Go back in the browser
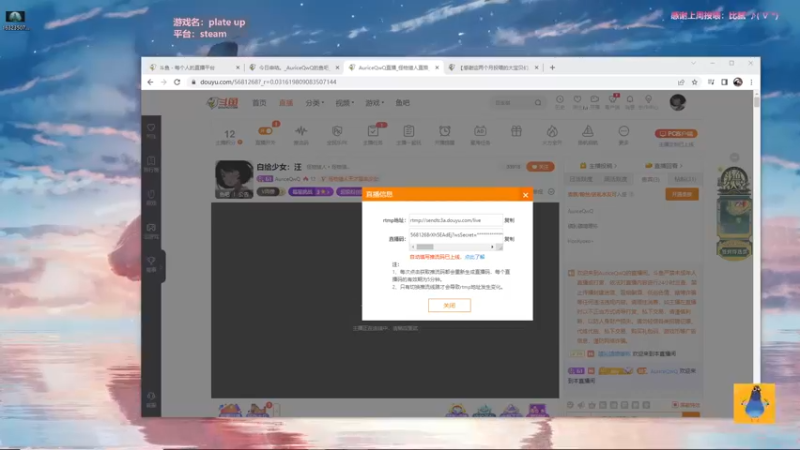Image resolution: width=800 pixels, height=450 pixels. [150, 82]
